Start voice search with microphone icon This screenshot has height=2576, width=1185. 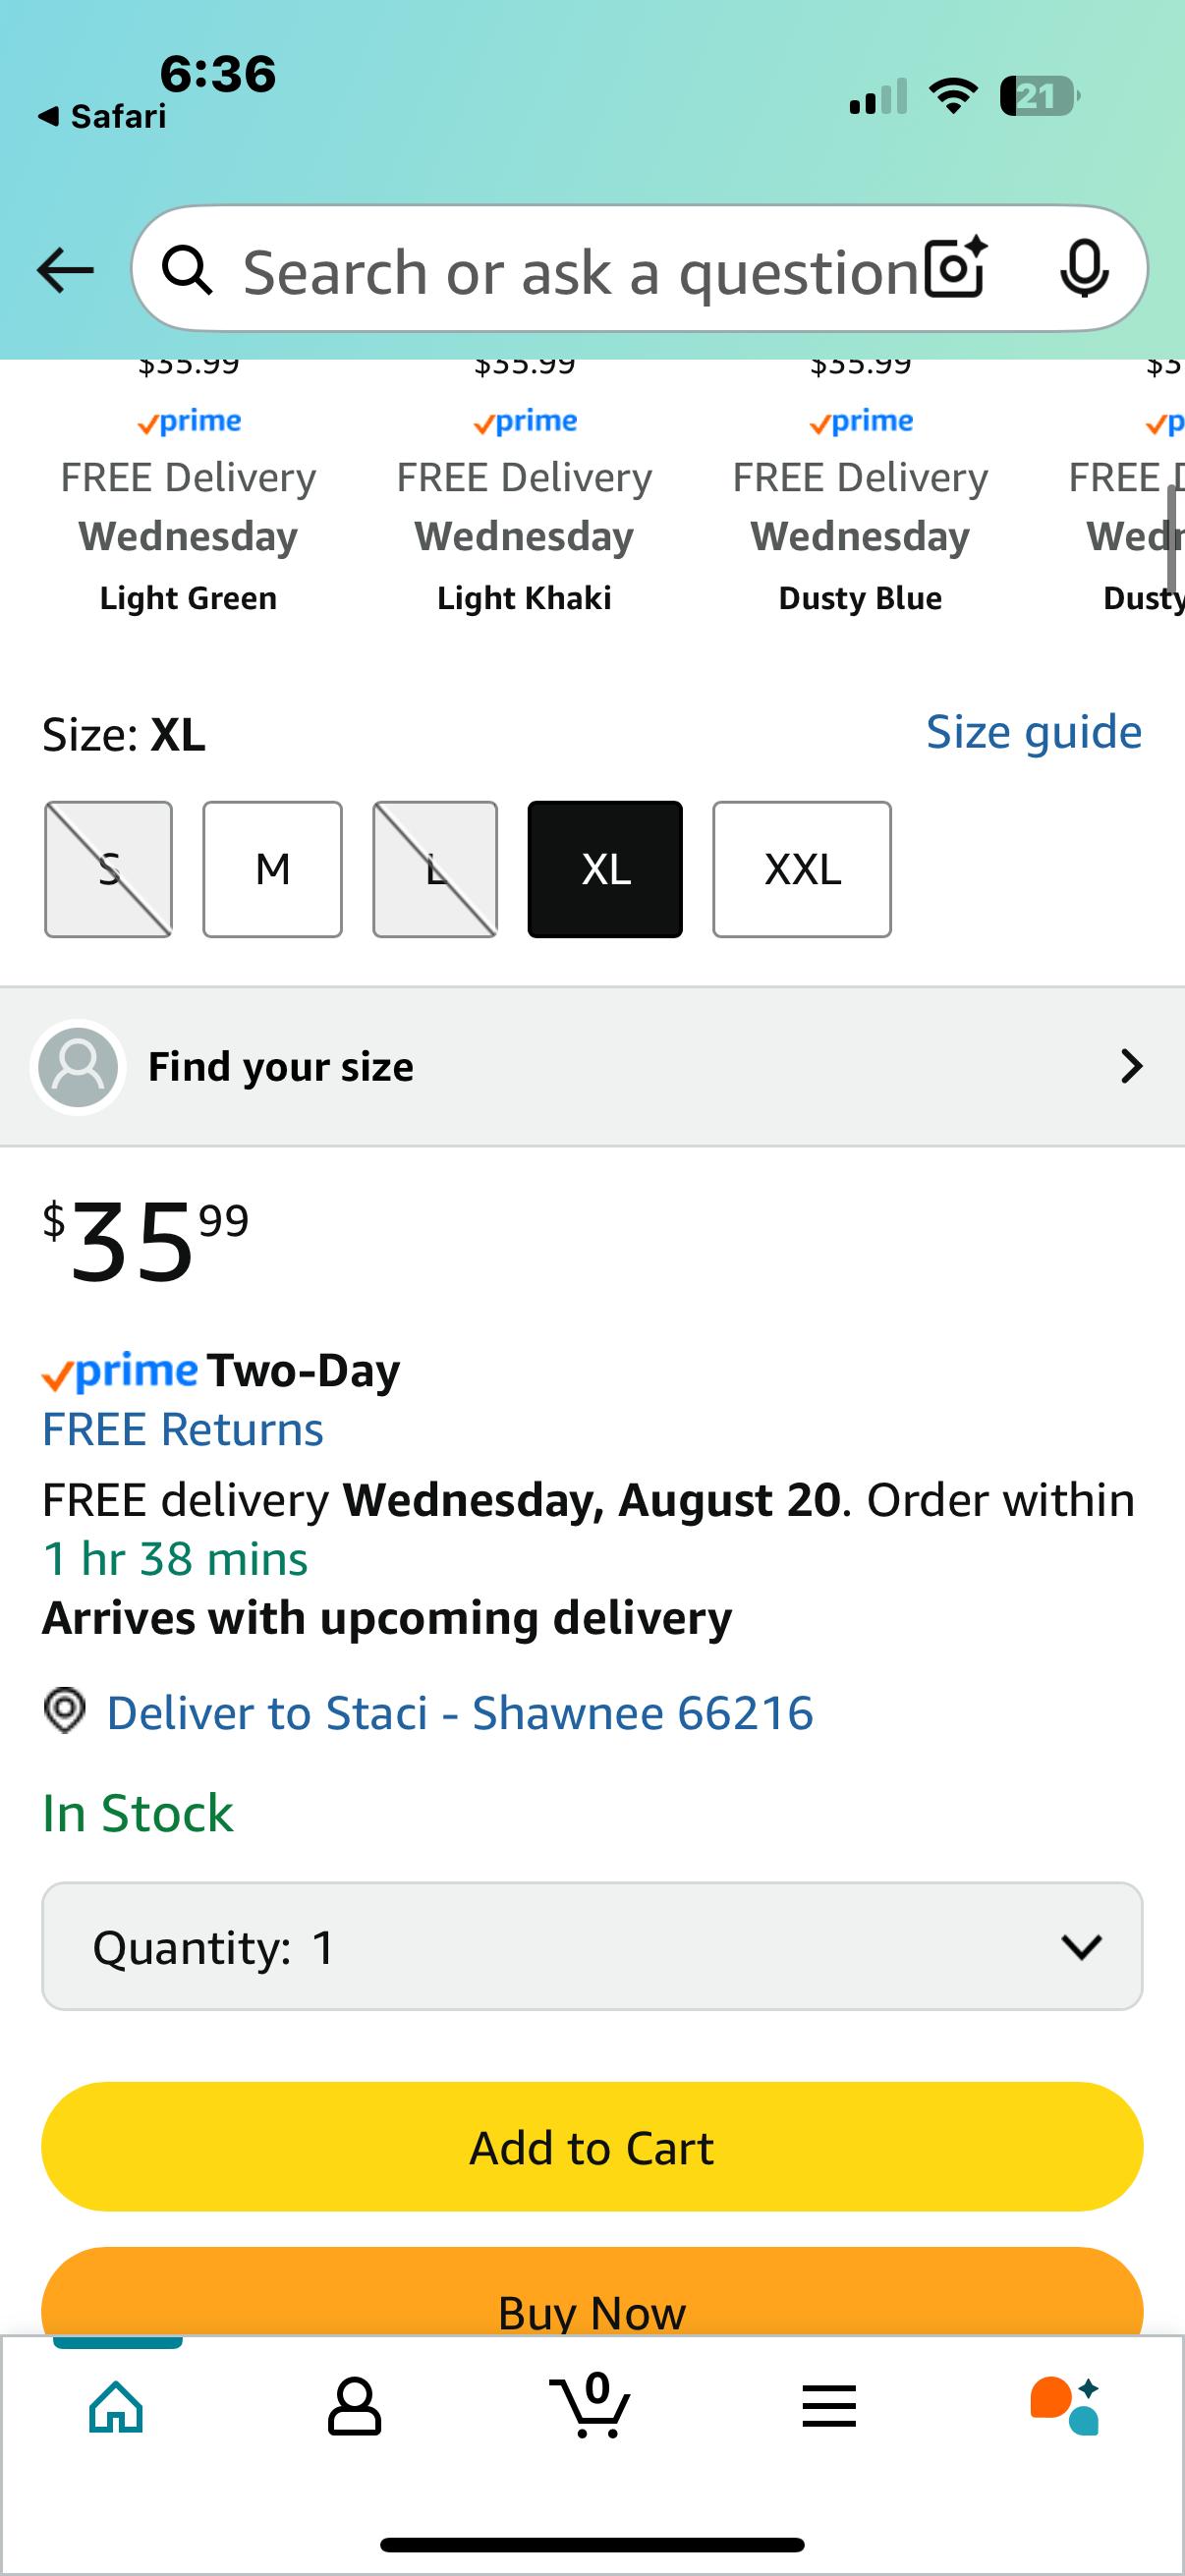1084,268
